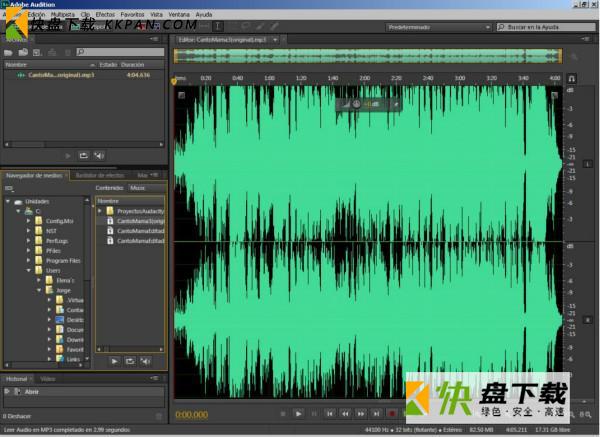
Task: Switch to Bastidor de efectos tab
Action: point(100,175)
